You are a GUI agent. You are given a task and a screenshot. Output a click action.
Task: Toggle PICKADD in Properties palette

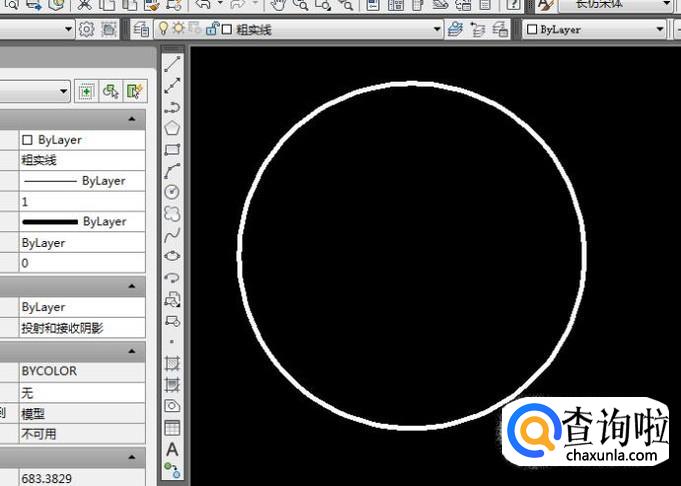coord(86,91)
